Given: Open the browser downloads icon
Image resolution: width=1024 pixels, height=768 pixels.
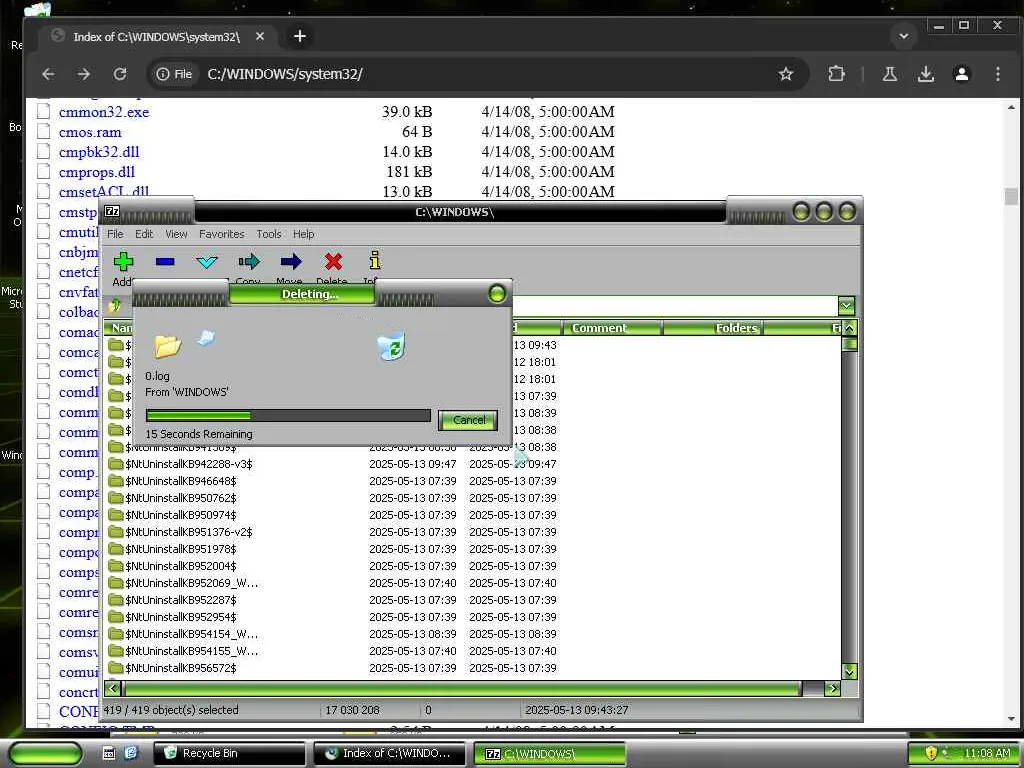Looking at the screenshot, I should (x=925, y=74).
